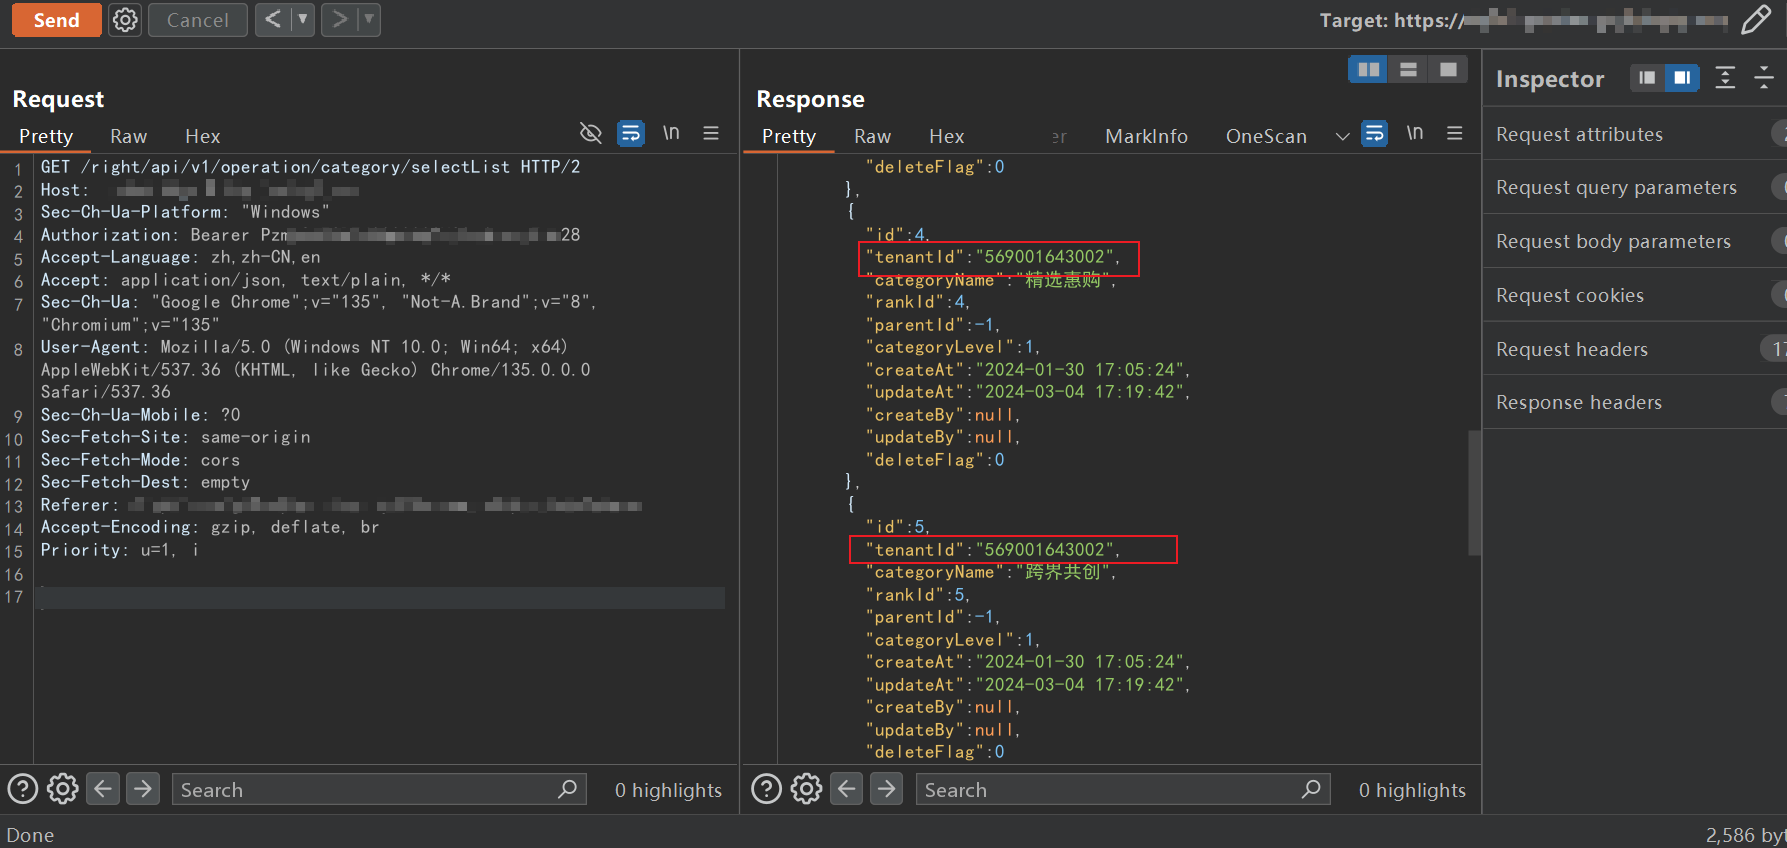Switch to combined single-pane layout view
This screenshot has width=1787, height=848.
(x=1448, y=69)
